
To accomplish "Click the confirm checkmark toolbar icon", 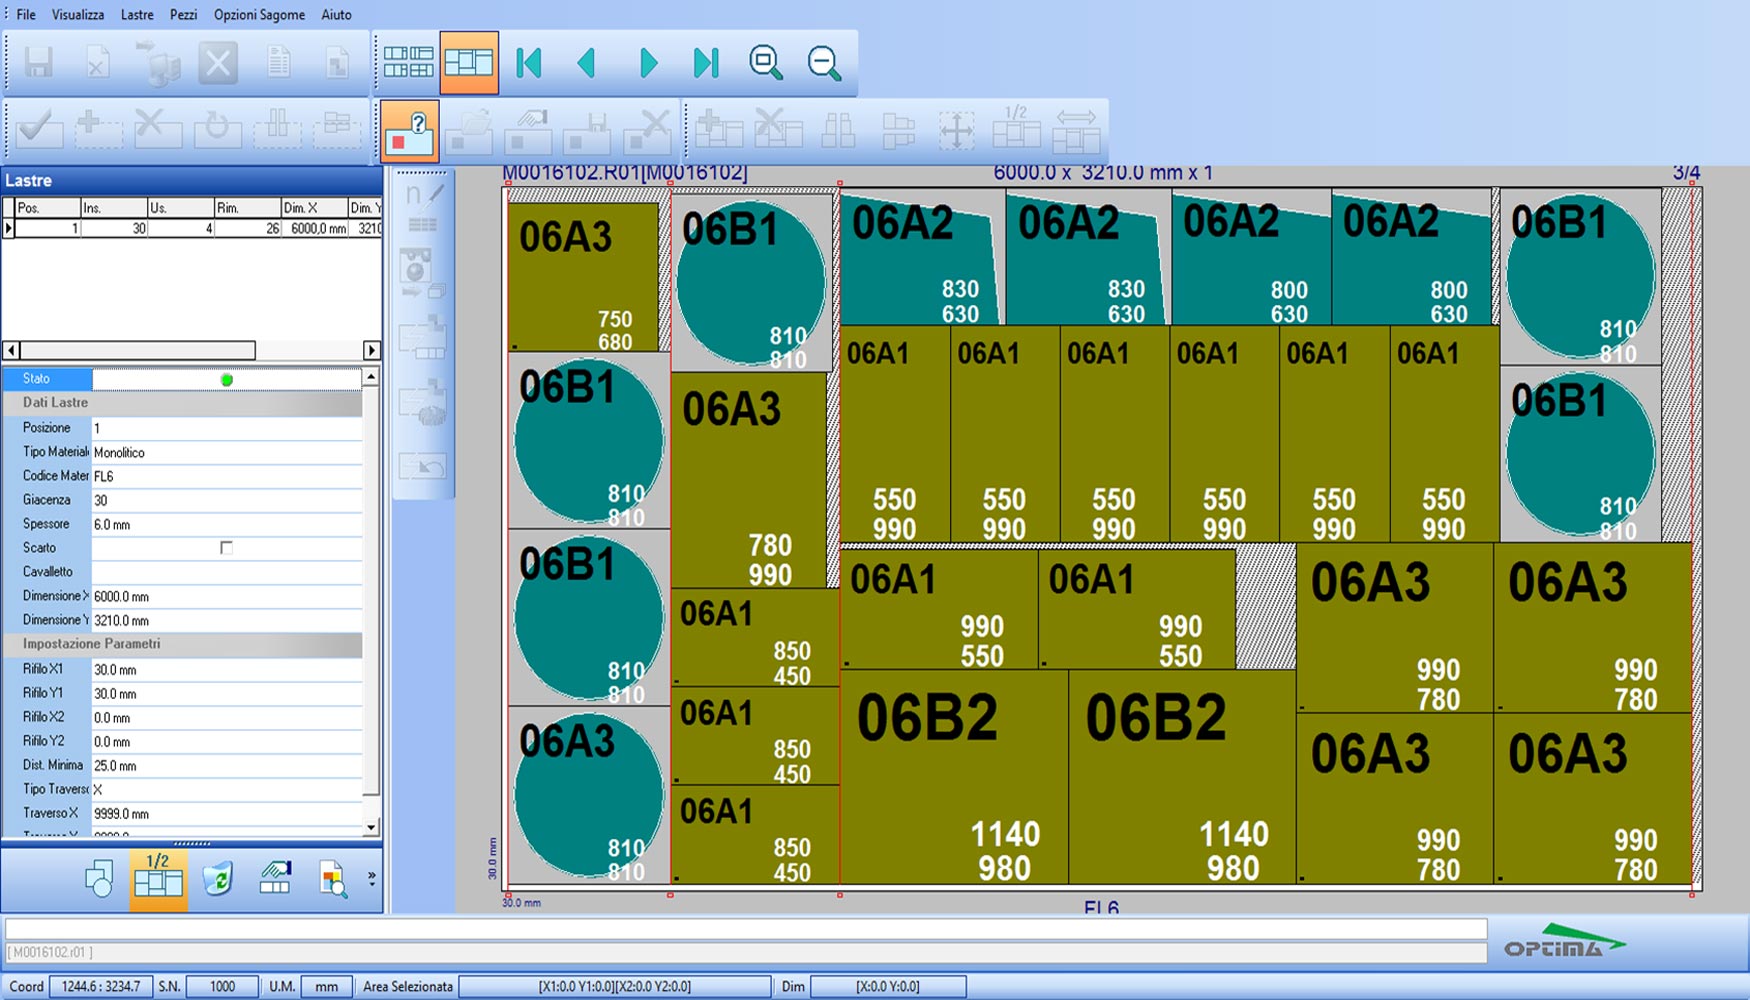I will tap(39, 131).
